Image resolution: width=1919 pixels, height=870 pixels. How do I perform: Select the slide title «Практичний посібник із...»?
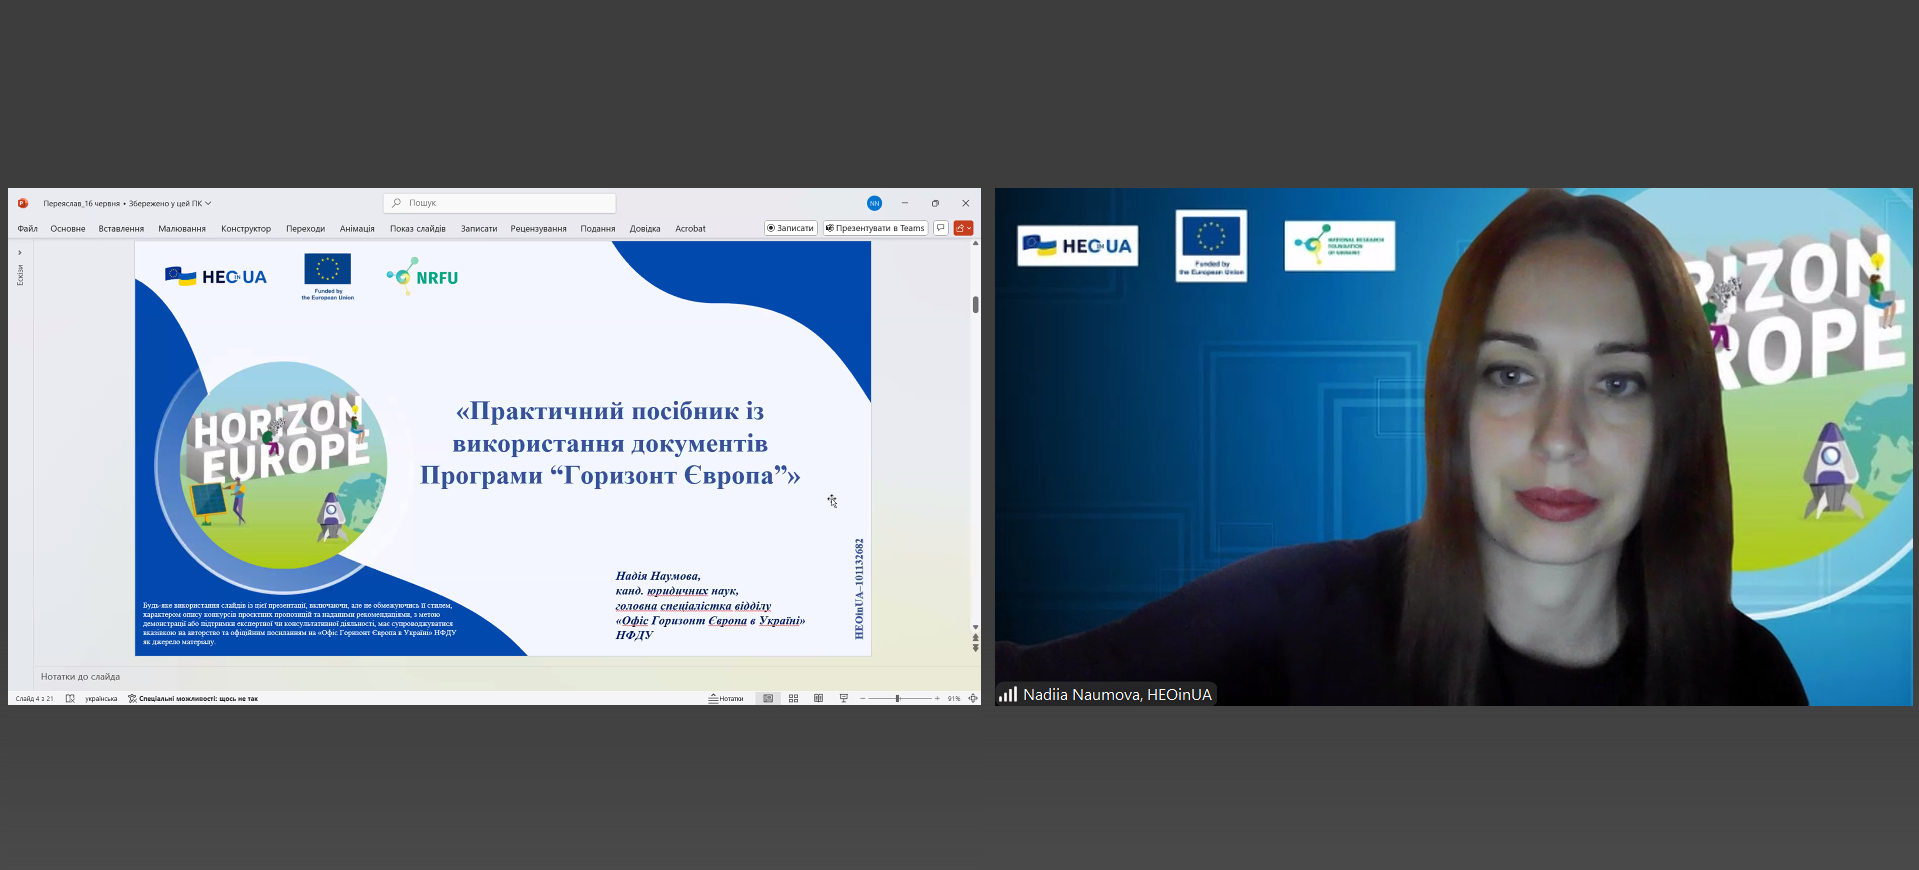[610, 443]
